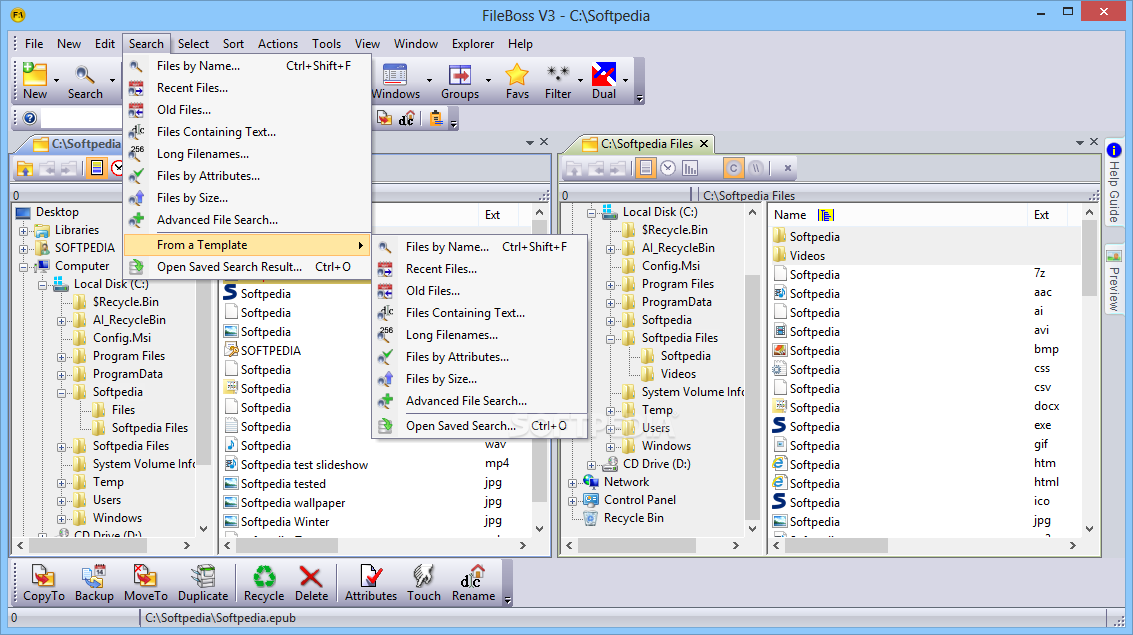This screenshot has width=1133, height=635.
Task: Open the Select menu
Action: click(193, 43)
